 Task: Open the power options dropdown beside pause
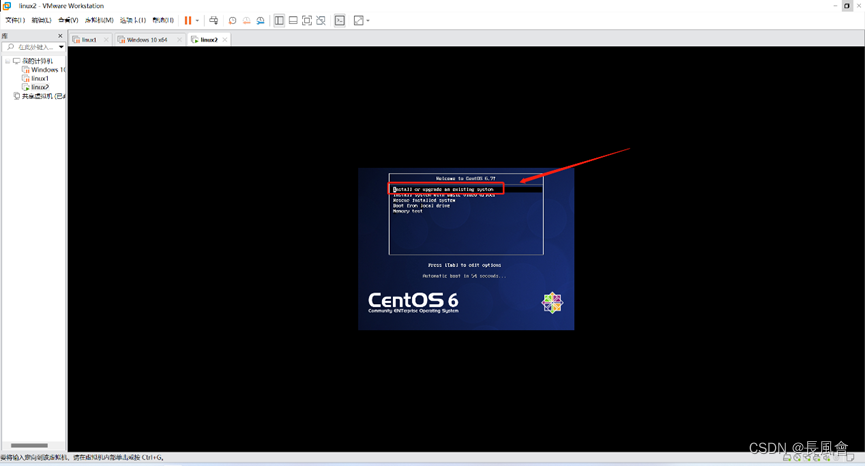click(197, 20)
